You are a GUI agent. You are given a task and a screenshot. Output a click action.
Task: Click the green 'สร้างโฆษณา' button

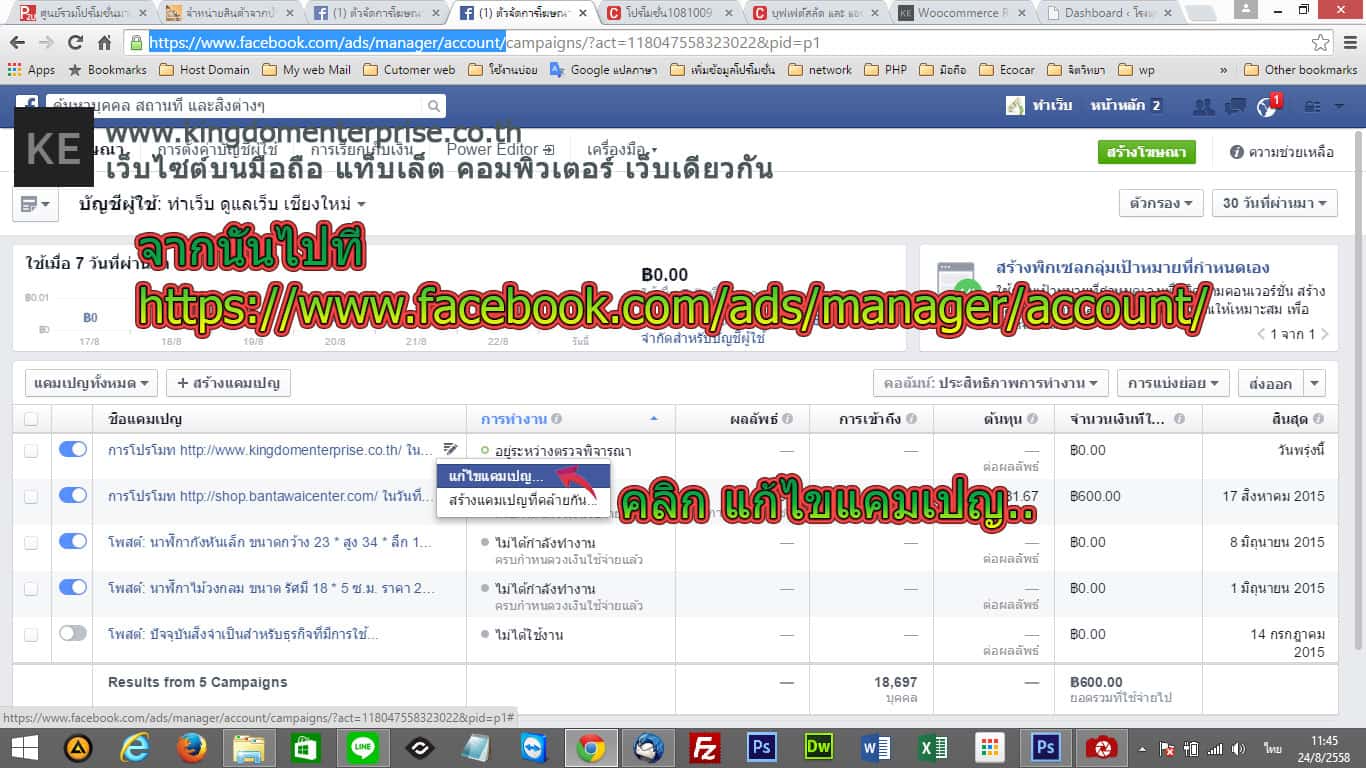point(1146,152)
